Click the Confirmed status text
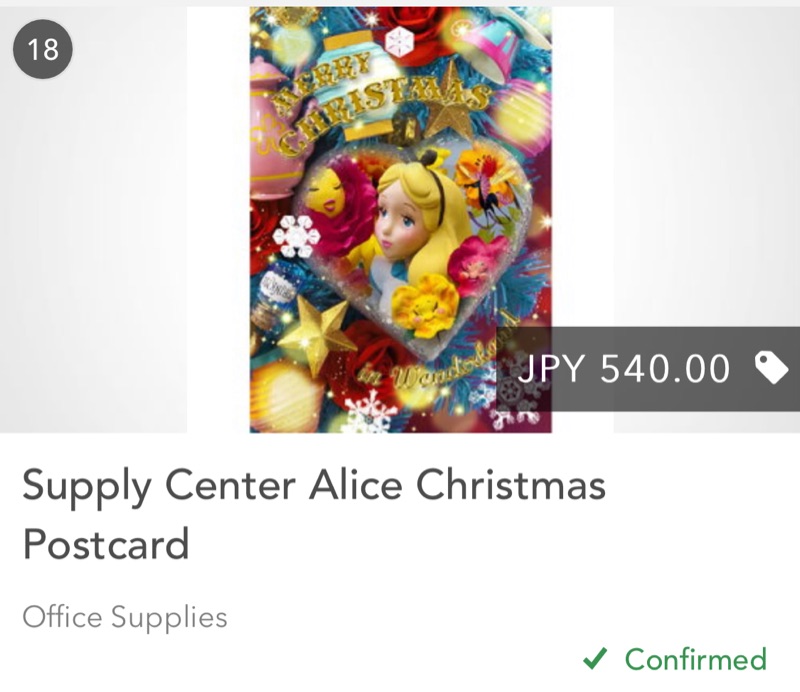Screen dimensions: 800x692 click(696, 659)
